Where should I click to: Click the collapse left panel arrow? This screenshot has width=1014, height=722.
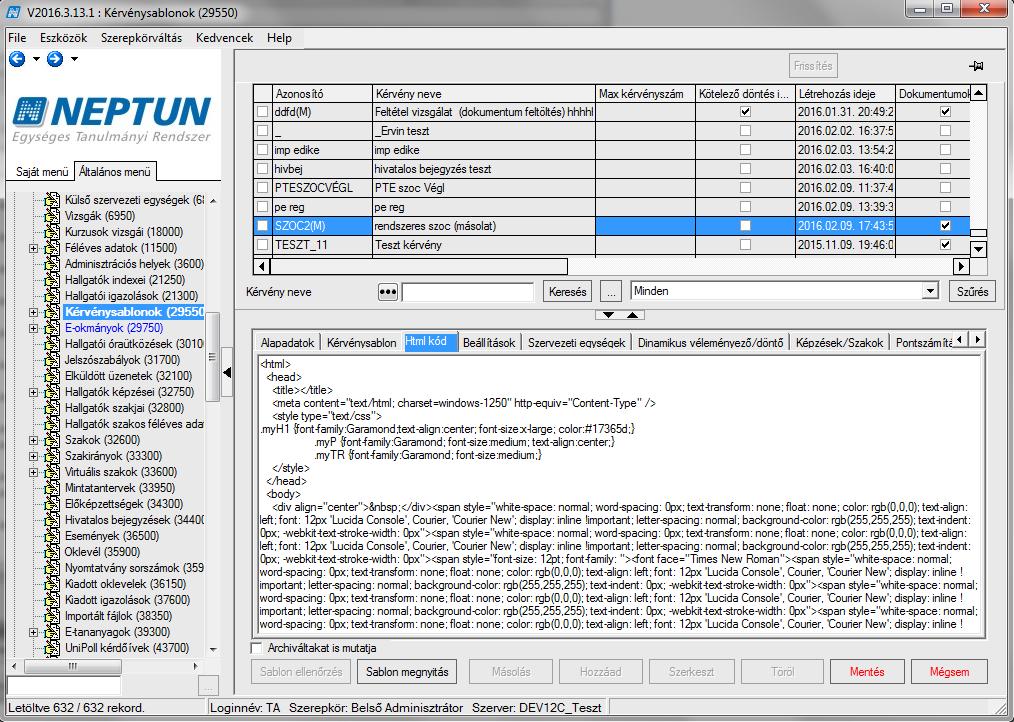click(227, 372)
